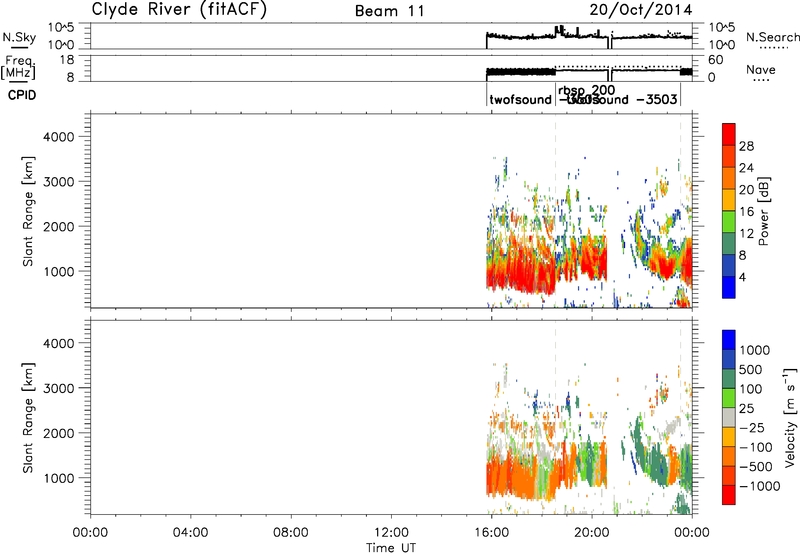Click the "10^5" tick left of sky noise panel
Viewport: 800px width, 554px height.
pyautogui.click(x=61, y=27)
